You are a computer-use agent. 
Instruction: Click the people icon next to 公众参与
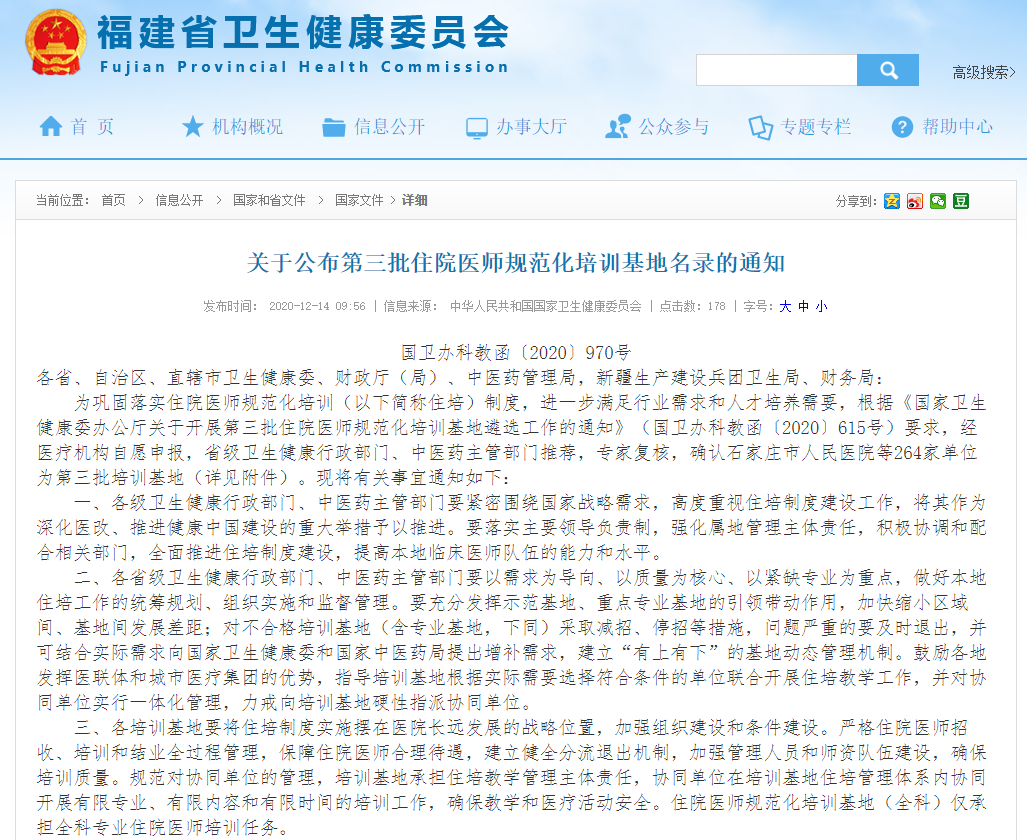point(620,126)
